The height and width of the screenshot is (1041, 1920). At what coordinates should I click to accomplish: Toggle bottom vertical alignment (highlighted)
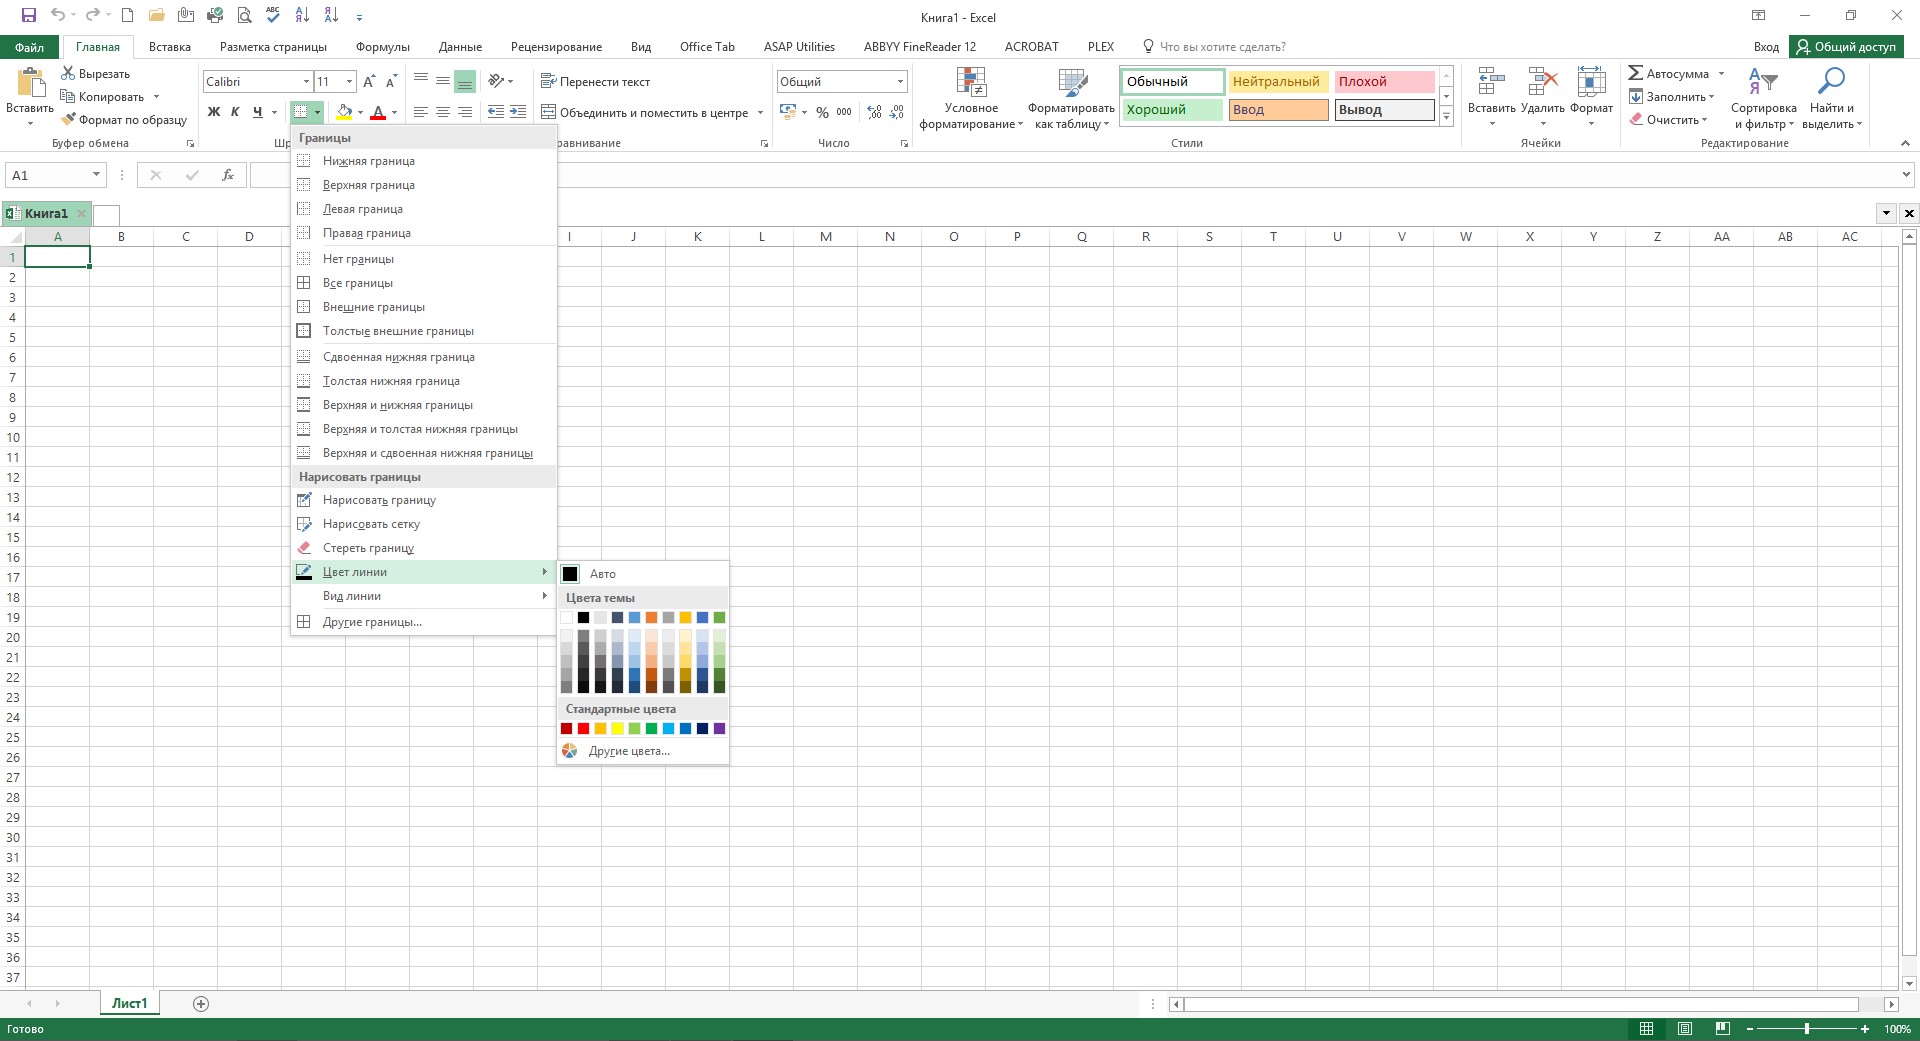tap(465, 82)
